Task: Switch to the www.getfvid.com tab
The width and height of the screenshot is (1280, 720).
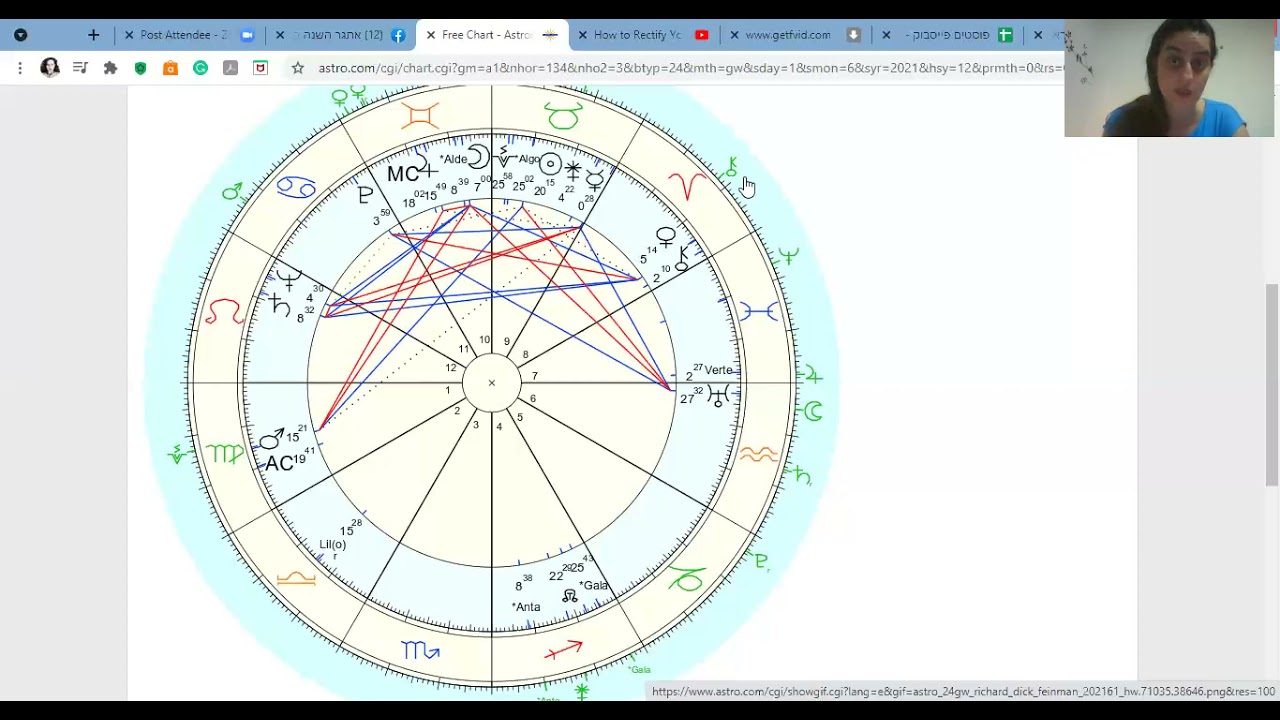Action: click(x=796, y=35)
